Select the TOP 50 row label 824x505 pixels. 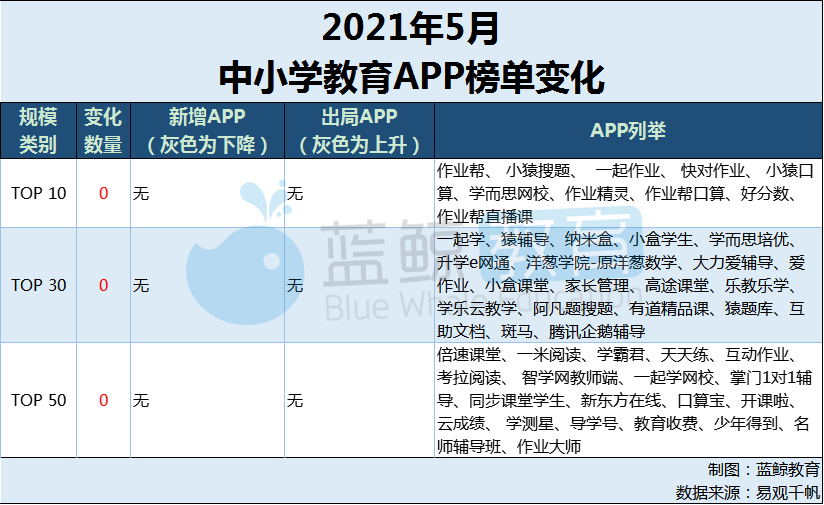coord(39,400)
